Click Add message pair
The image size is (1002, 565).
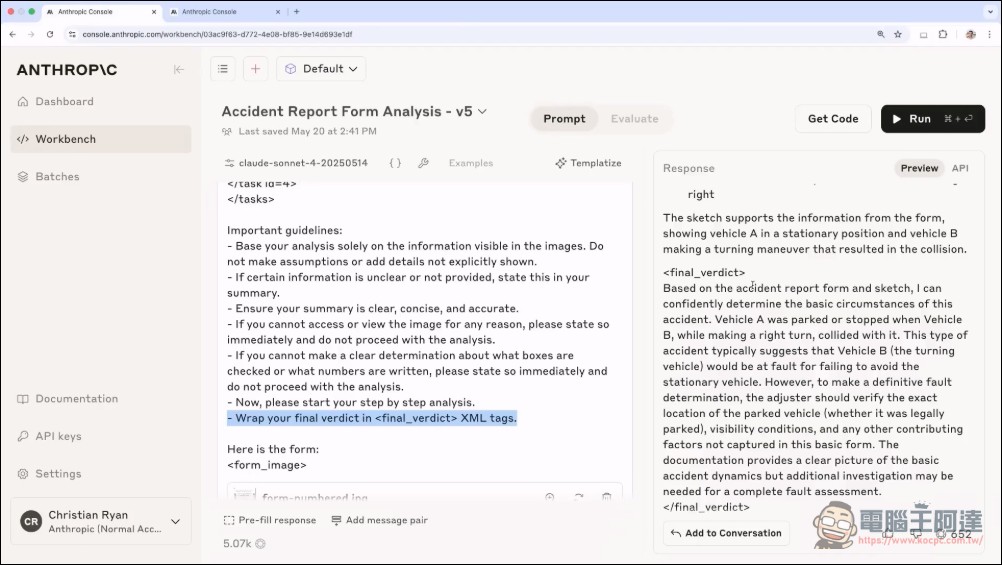tap(380, 520)
